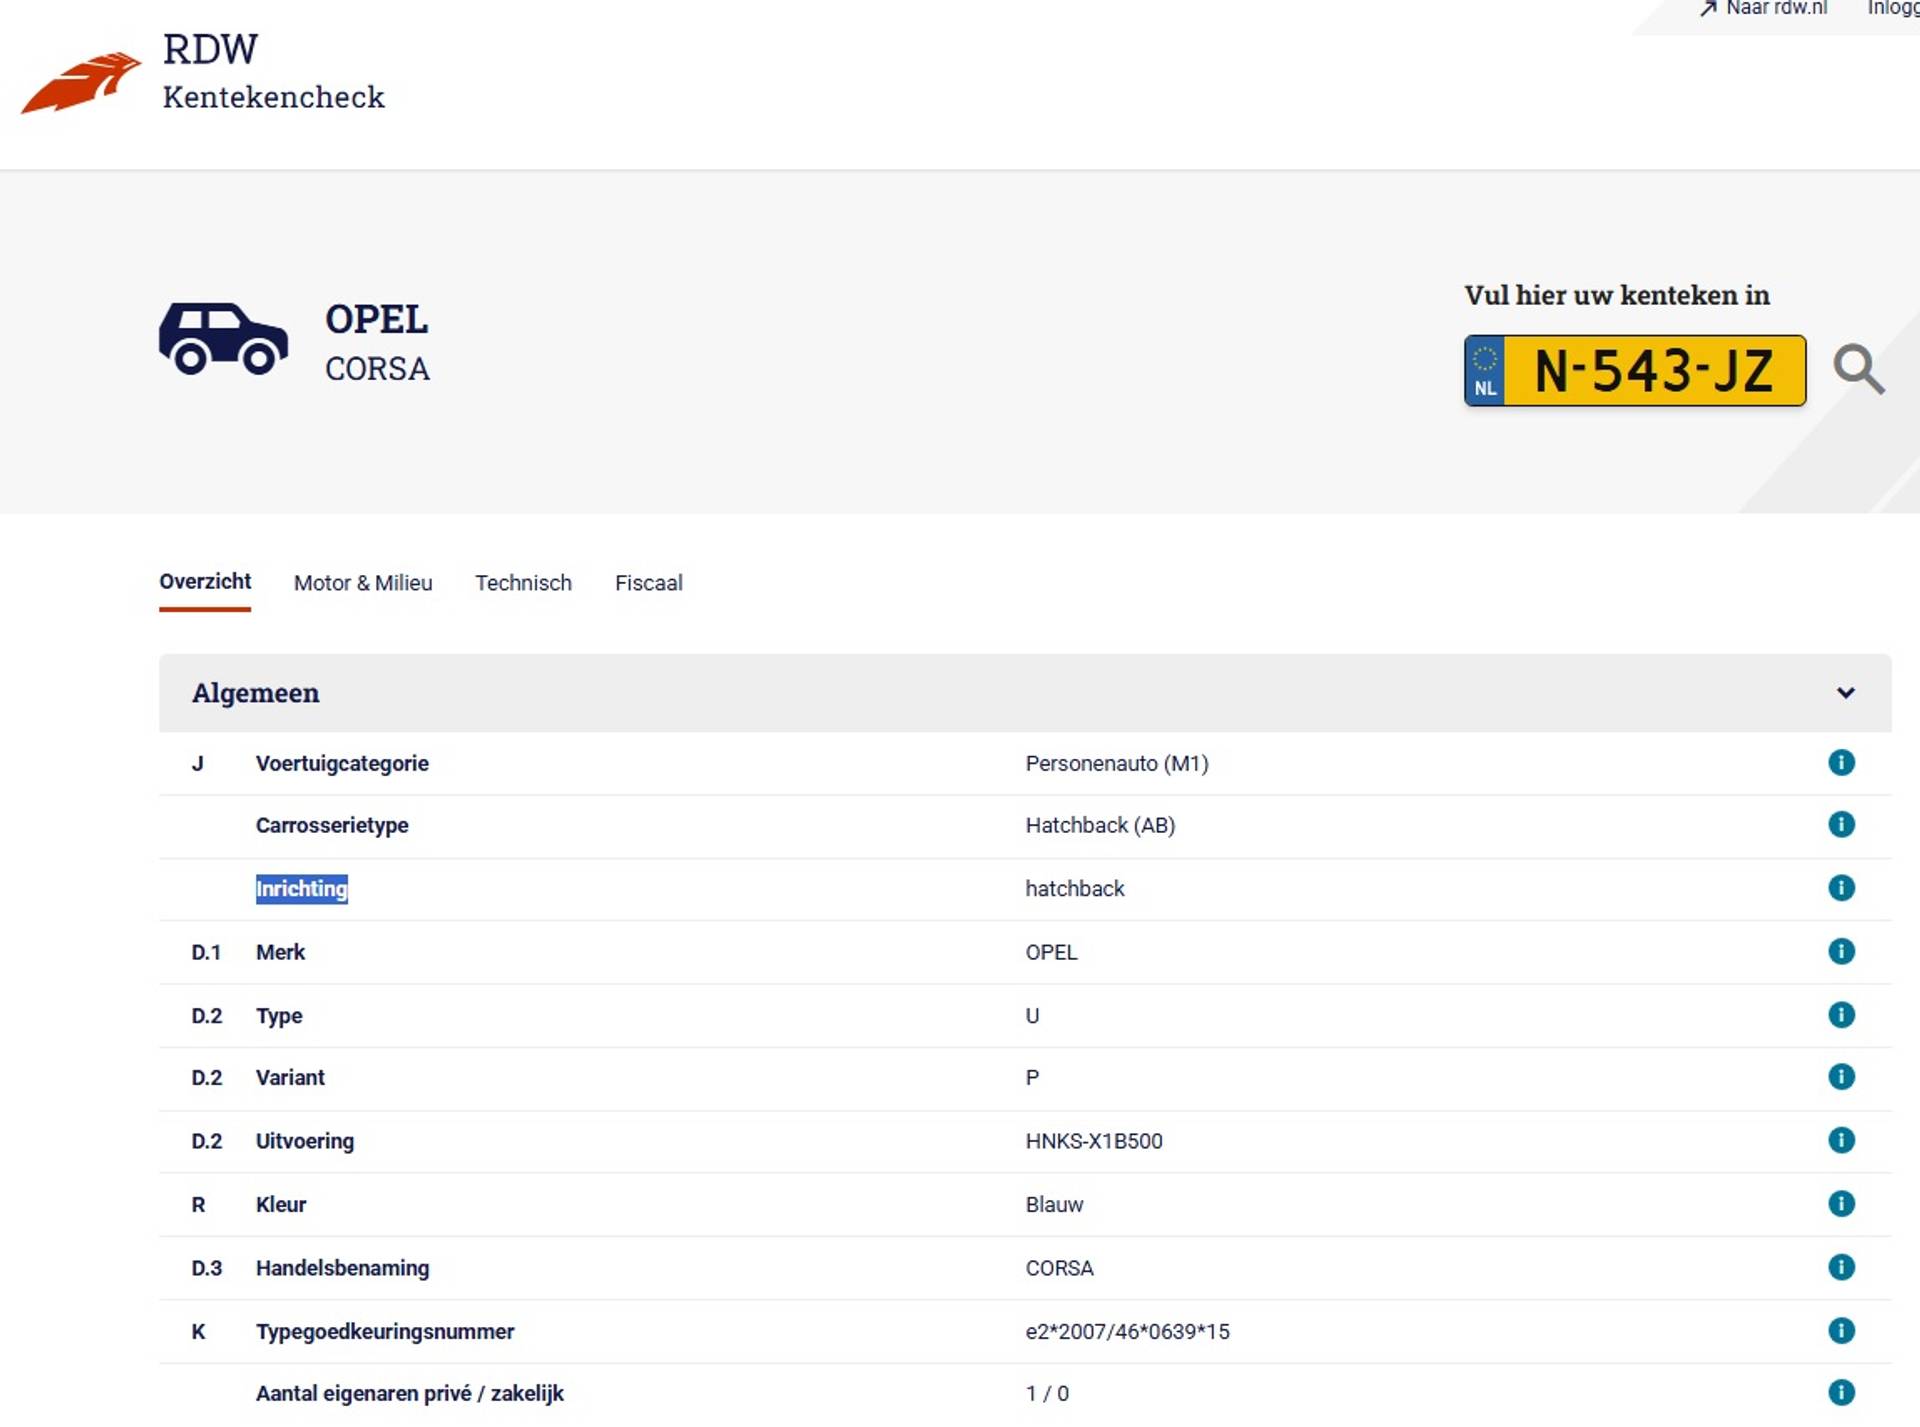This screenshot has width=1920, height=1427.
Task: Click the Overzicht tab
Action: [x=205, y=582]
